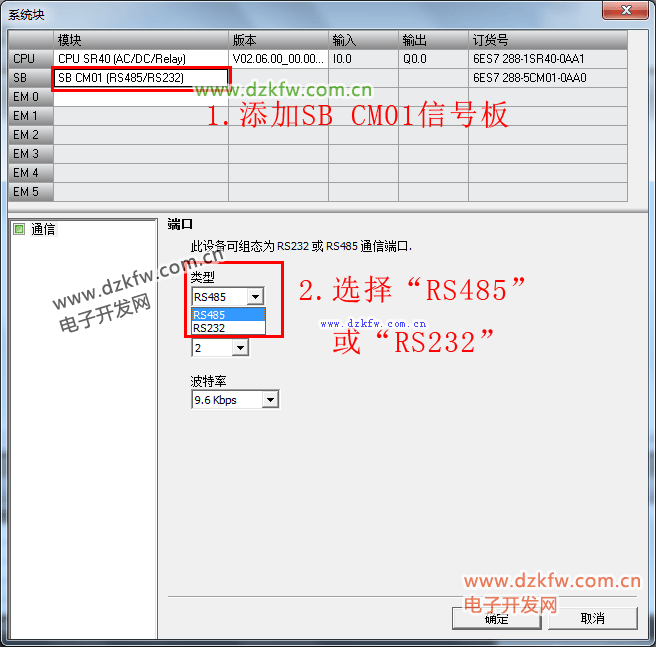
Task: Click the CPU version cell V02.06.00
Action: (278, 59)
